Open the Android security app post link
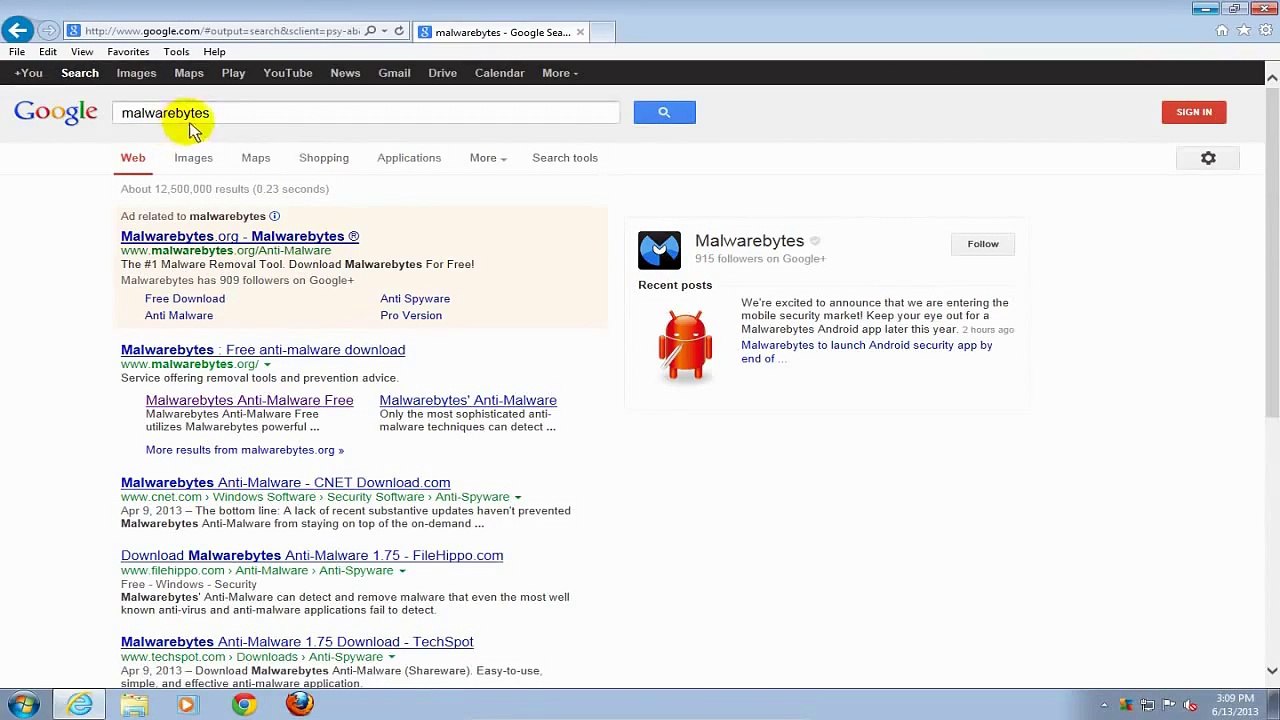This screenshot has width=1280, height=720. (867, 352)
